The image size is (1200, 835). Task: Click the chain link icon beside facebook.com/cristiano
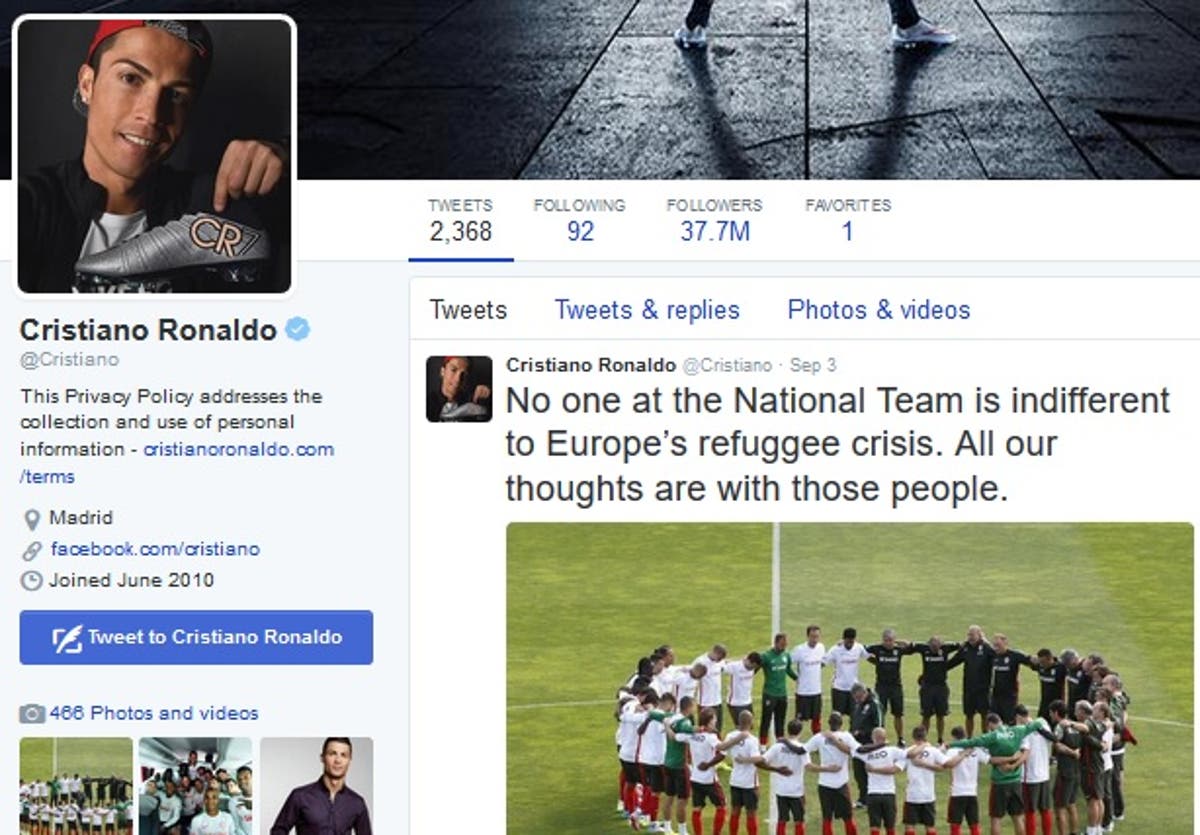(32, 550)
